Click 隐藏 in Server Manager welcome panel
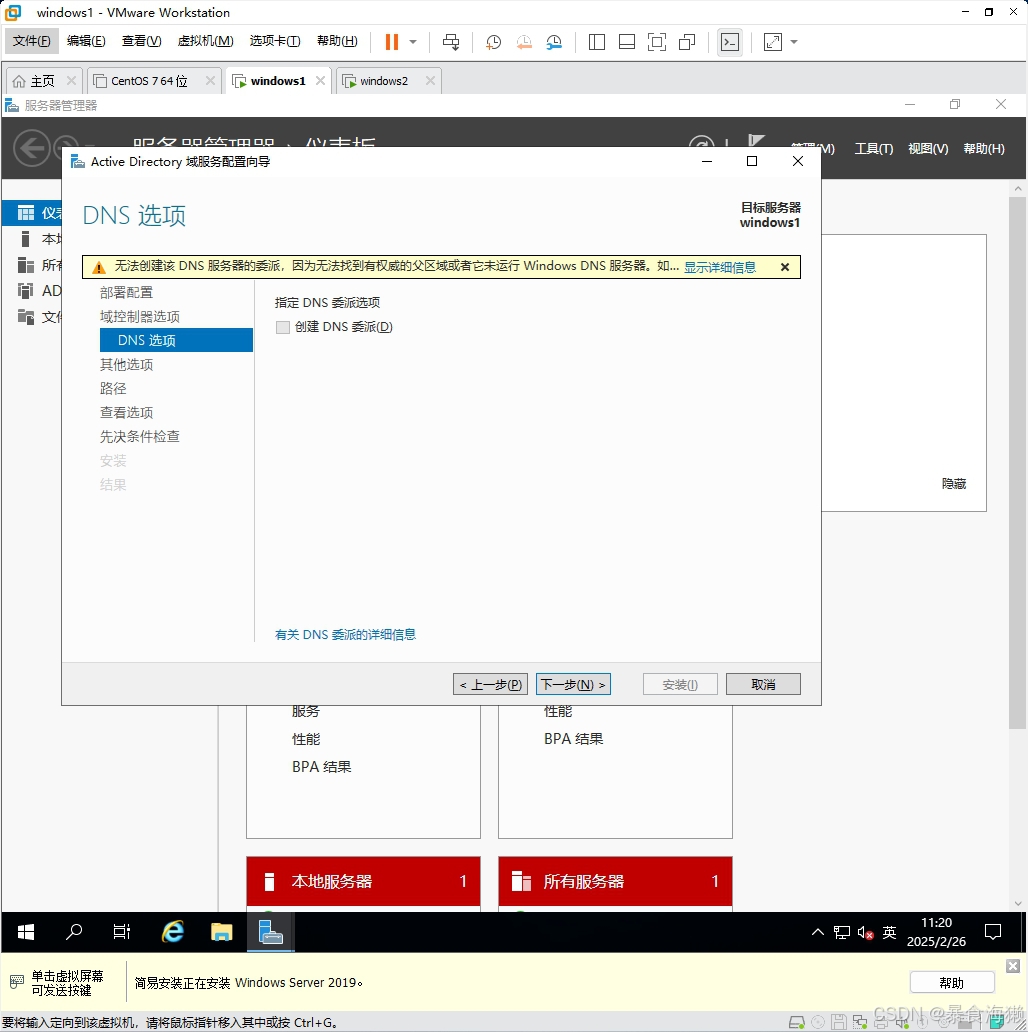Viewport: 1028px width, 1032px height. click(954, 484)
